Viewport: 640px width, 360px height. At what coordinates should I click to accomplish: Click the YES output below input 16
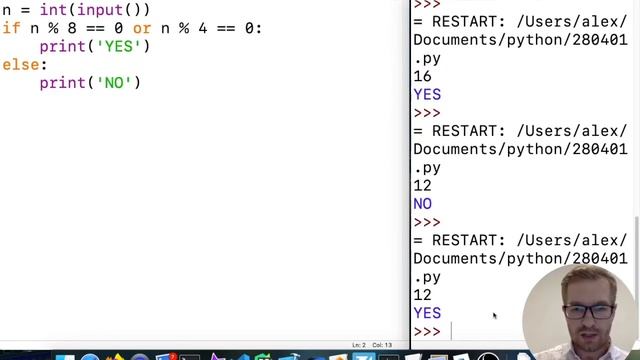[427, 95]
